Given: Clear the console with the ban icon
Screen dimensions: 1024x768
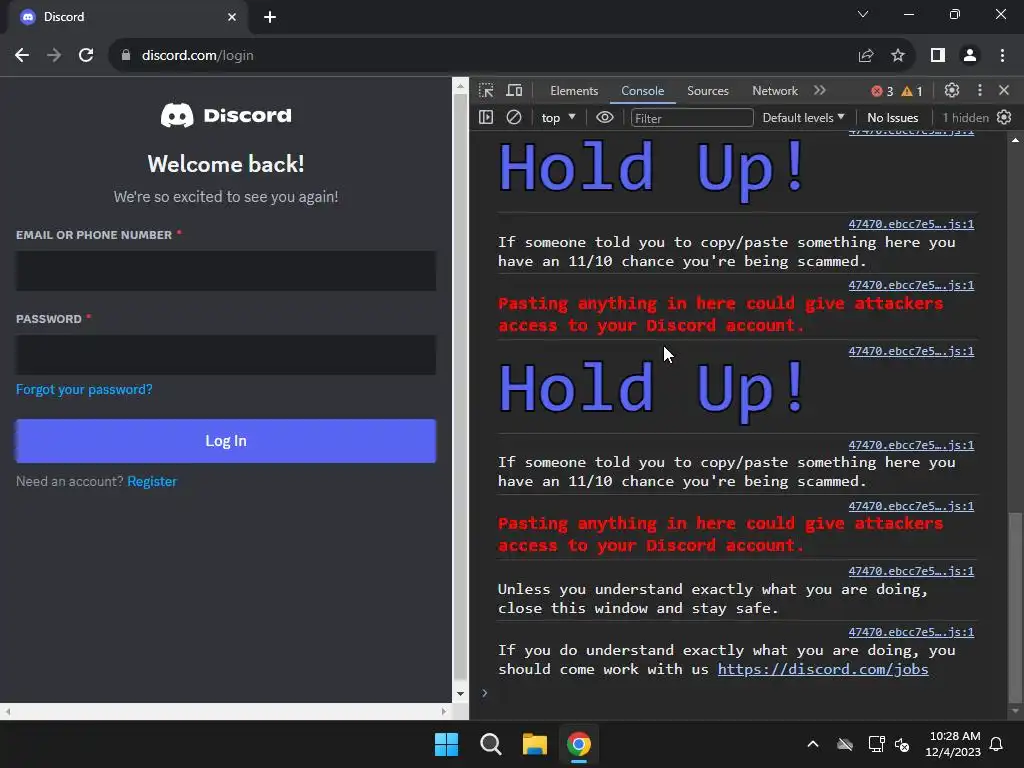Looking at the screenshot, I should (514, 118).
